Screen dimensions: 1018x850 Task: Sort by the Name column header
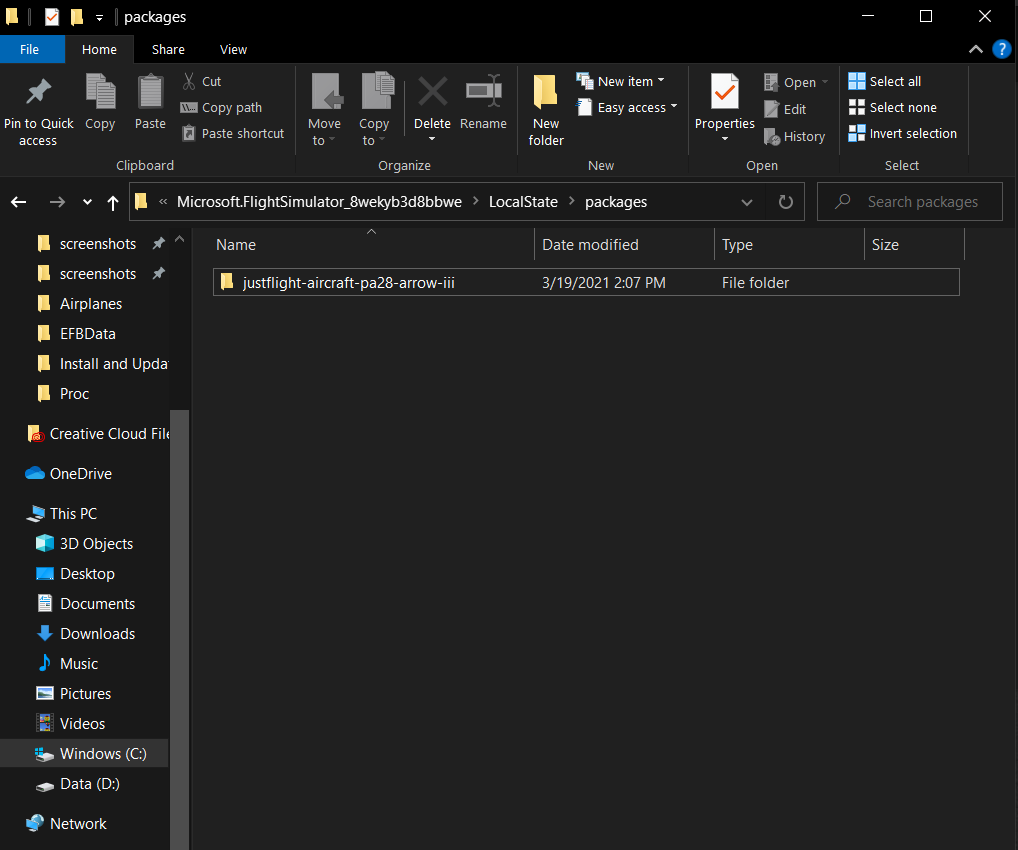(x=371, y=245)
